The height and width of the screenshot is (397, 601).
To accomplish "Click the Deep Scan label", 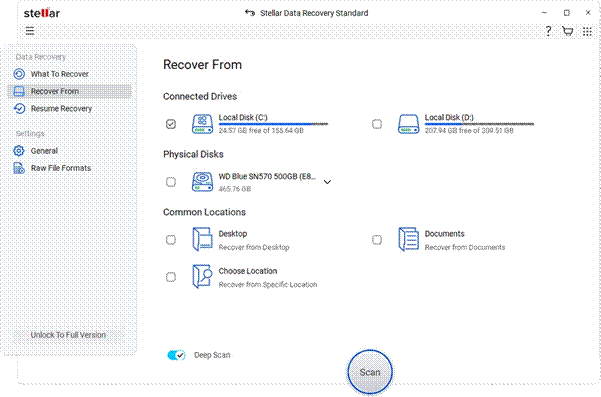I will (x=212, y=355).
